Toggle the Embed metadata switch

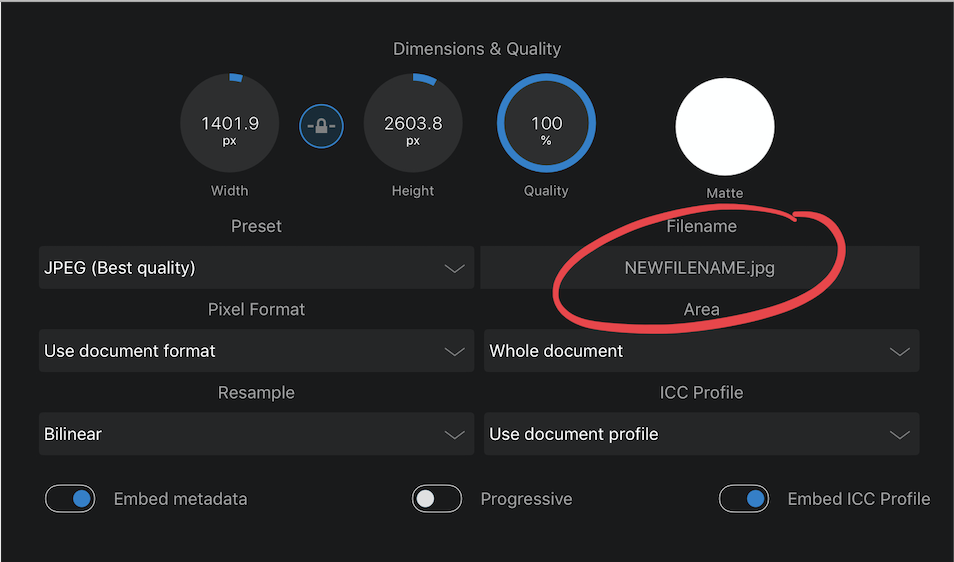70,499
